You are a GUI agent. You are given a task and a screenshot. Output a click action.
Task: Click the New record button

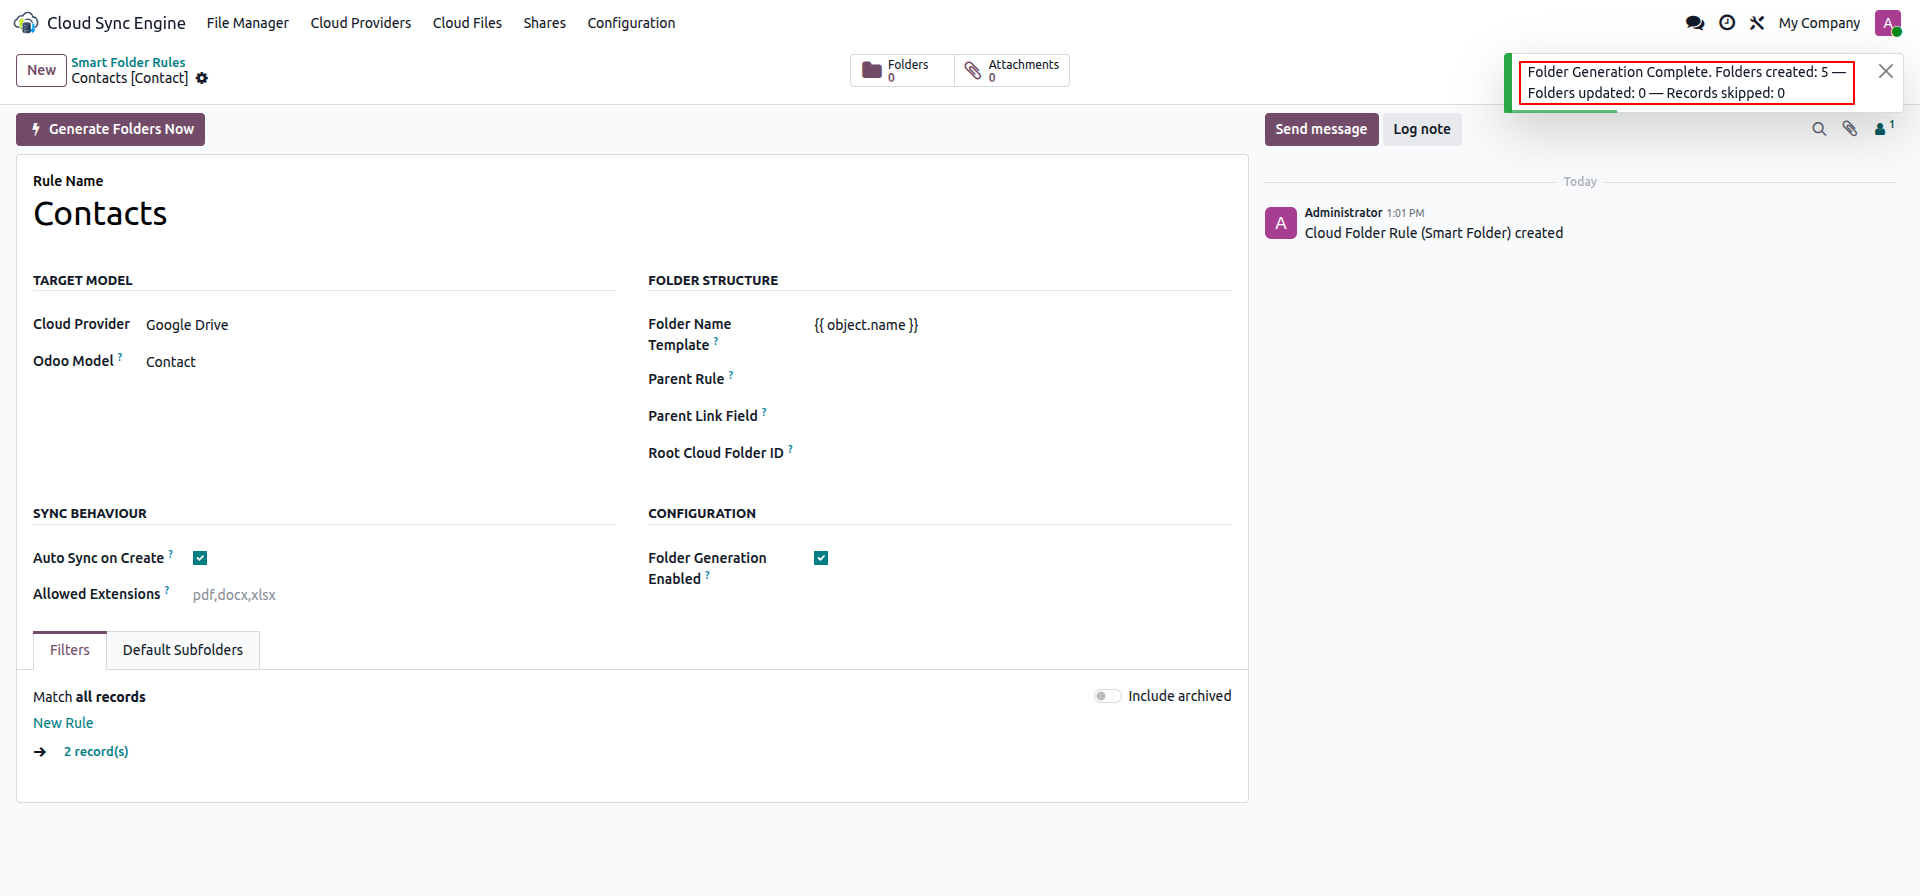pyautogui.click(x=41, y=70)
